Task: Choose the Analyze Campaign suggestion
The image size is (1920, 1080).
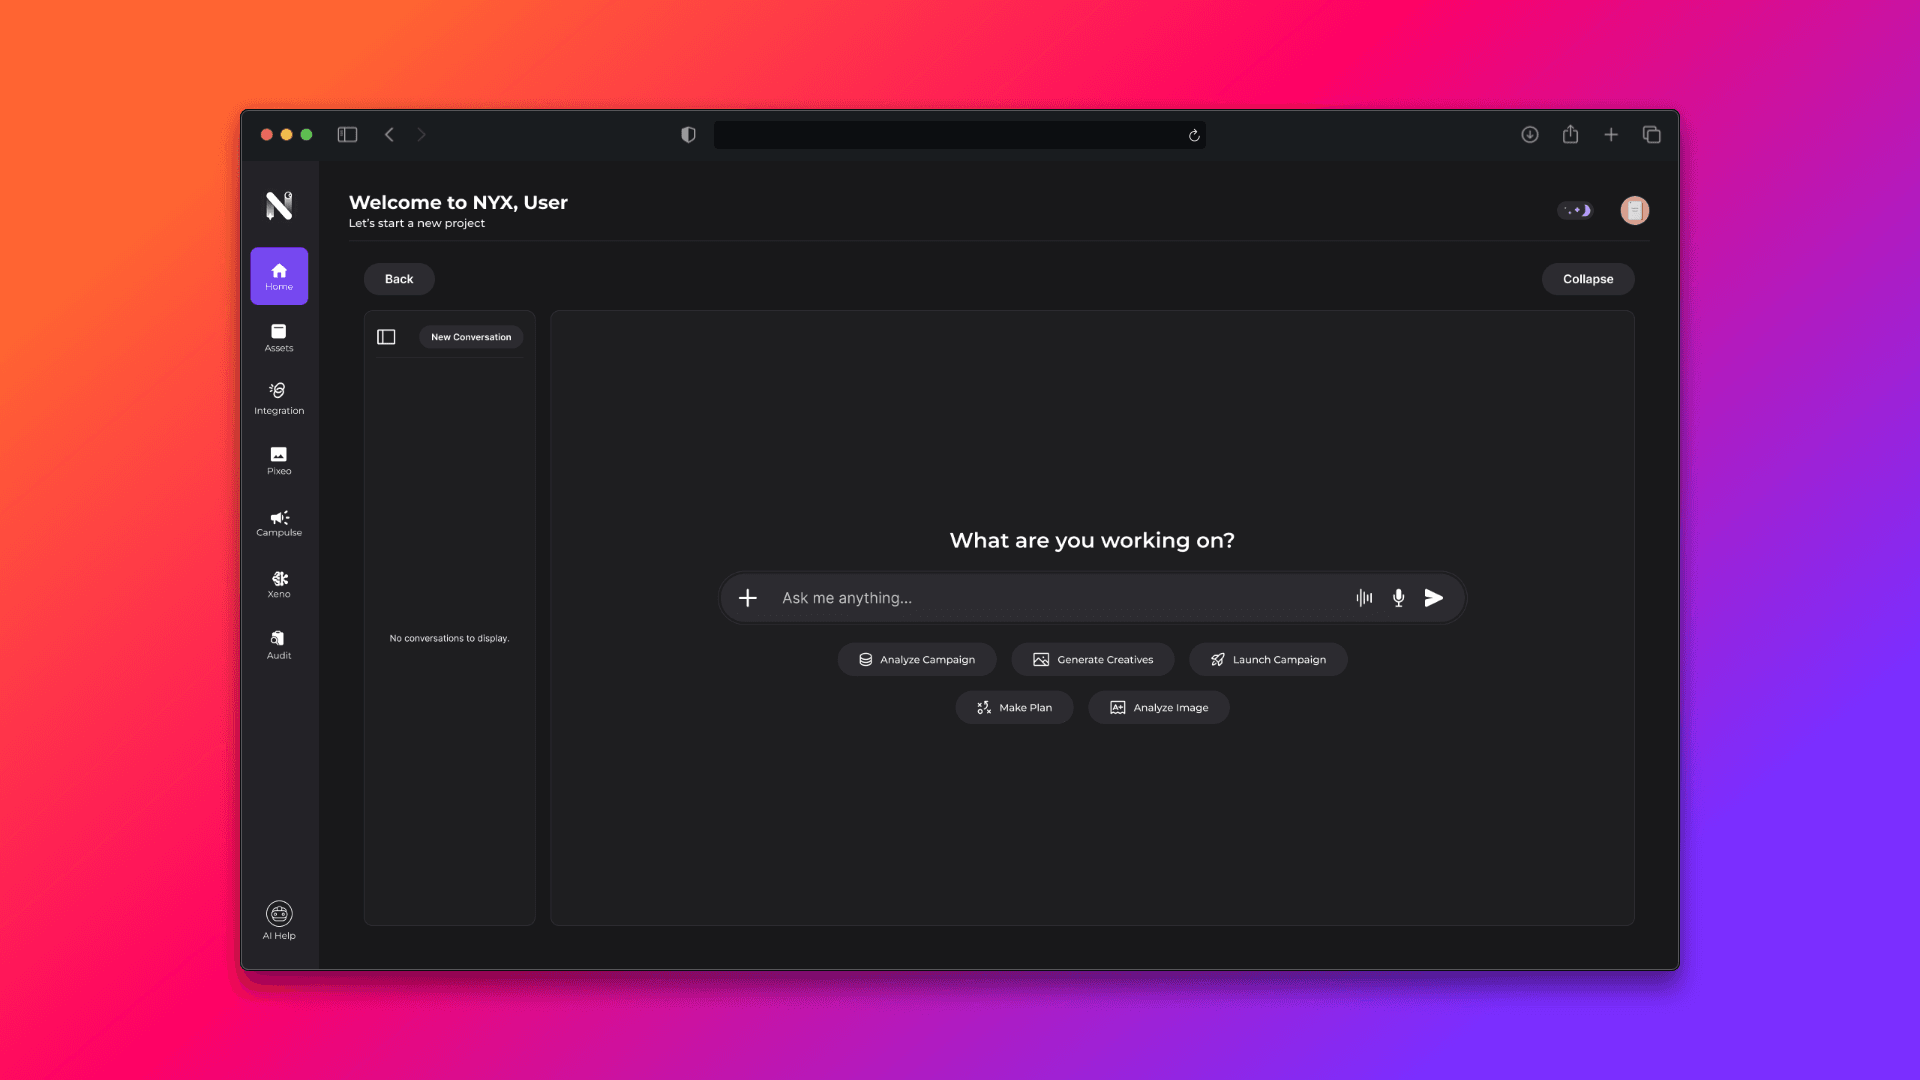Action: click(917, 660)
